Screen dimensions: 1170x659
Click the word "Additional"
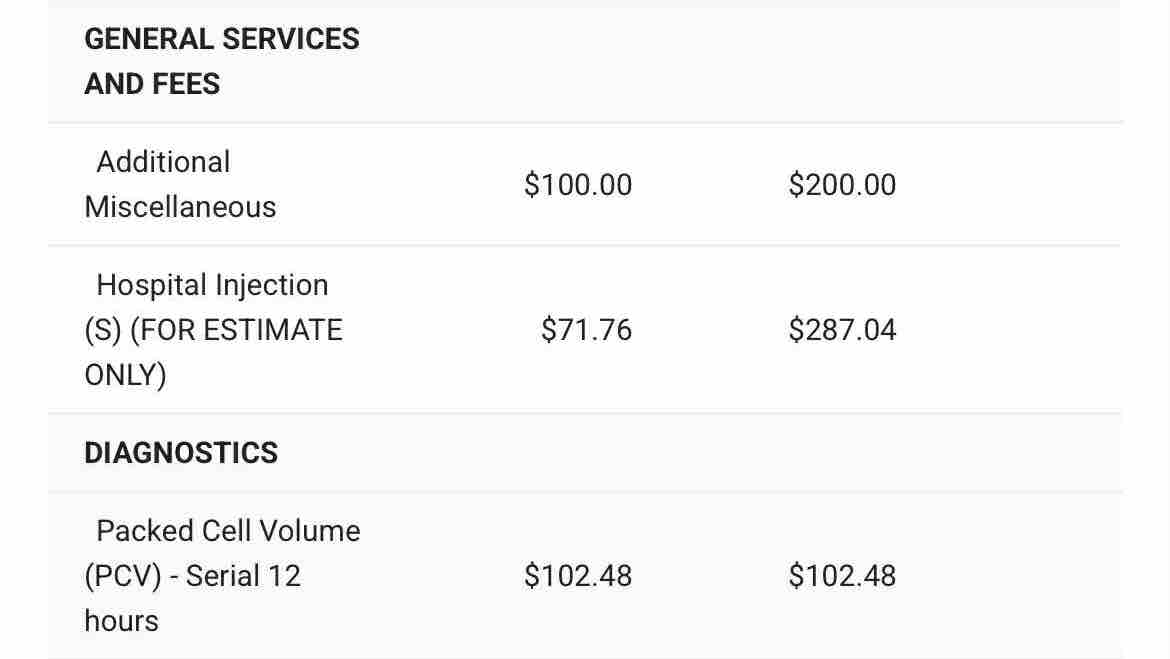163,162
